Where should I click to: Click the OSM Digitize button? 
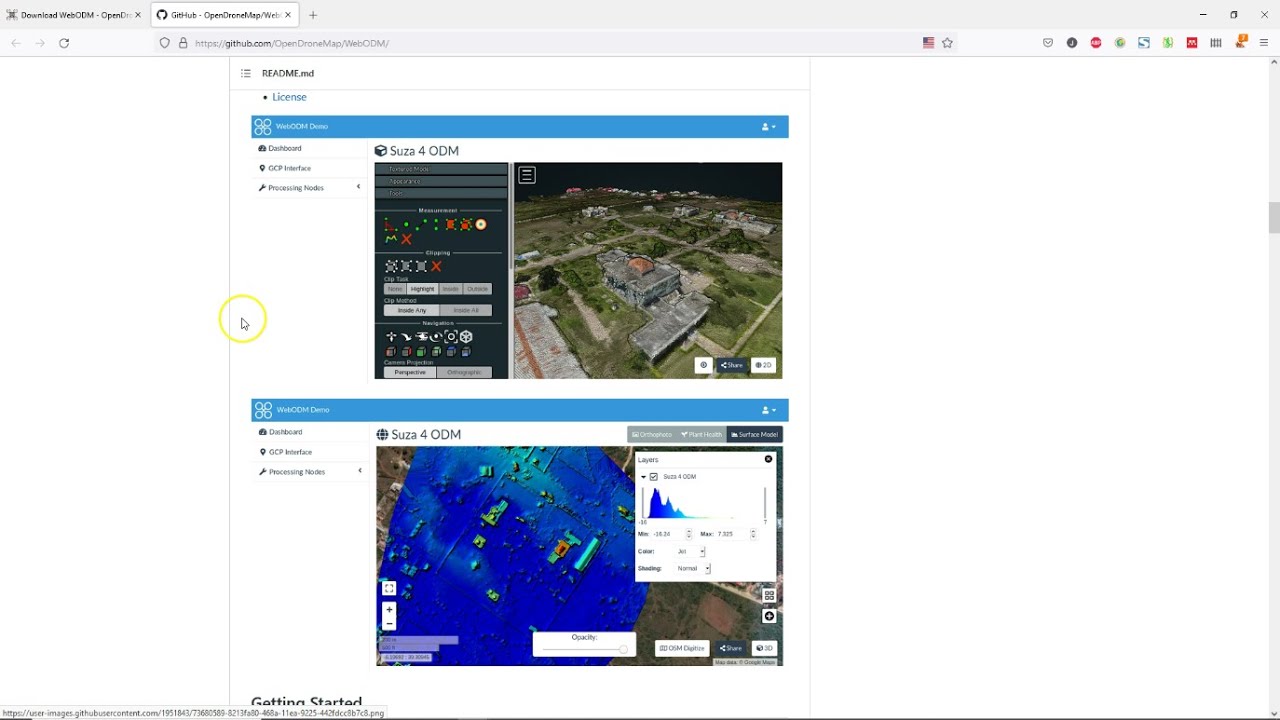682,648
